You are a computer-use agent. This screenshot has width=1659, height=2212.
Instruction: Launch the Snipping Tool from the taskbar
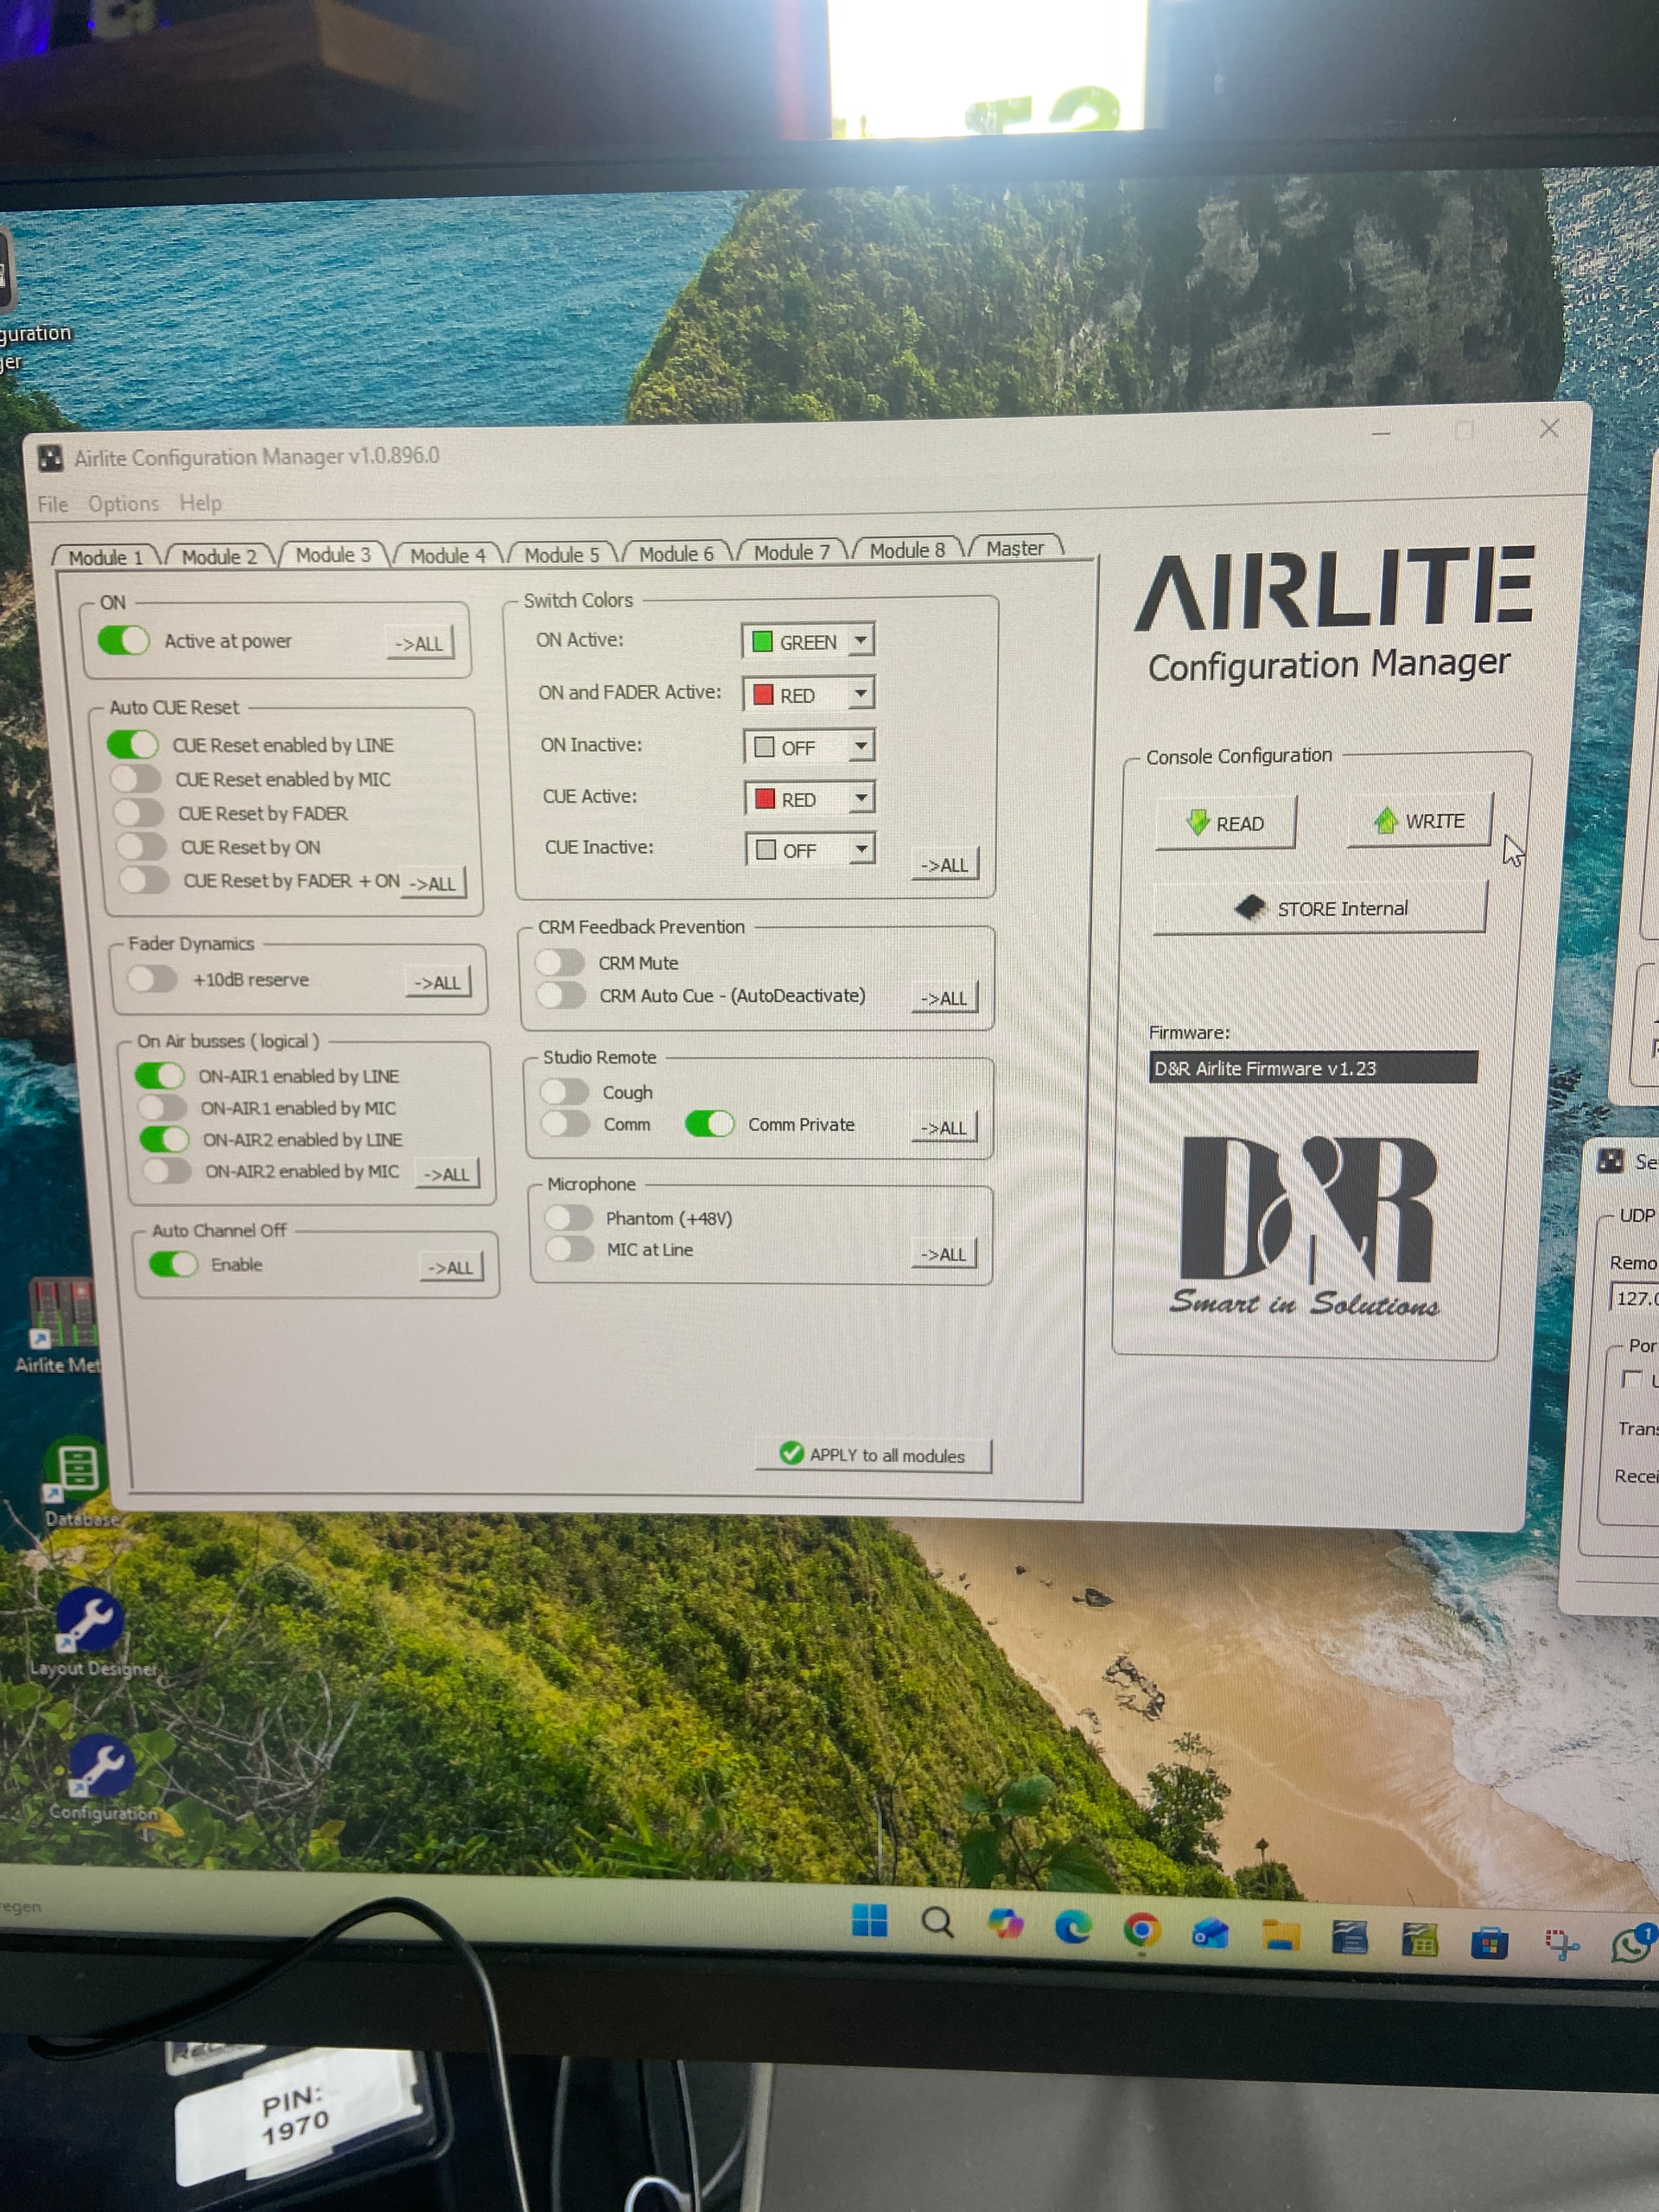point(1561,1945)
